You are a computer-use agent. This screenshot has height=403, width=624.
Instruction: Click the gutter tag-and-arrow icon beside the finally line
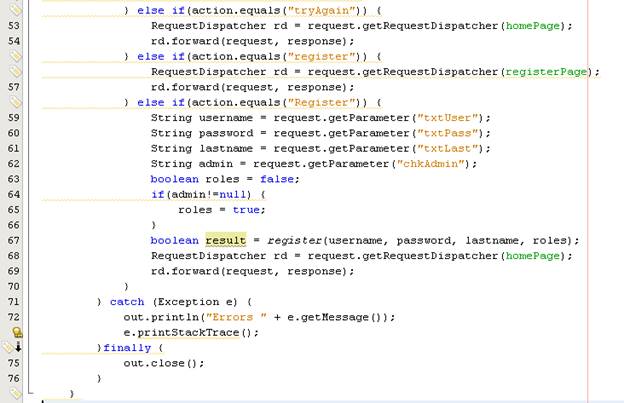(x=13, y=348)
